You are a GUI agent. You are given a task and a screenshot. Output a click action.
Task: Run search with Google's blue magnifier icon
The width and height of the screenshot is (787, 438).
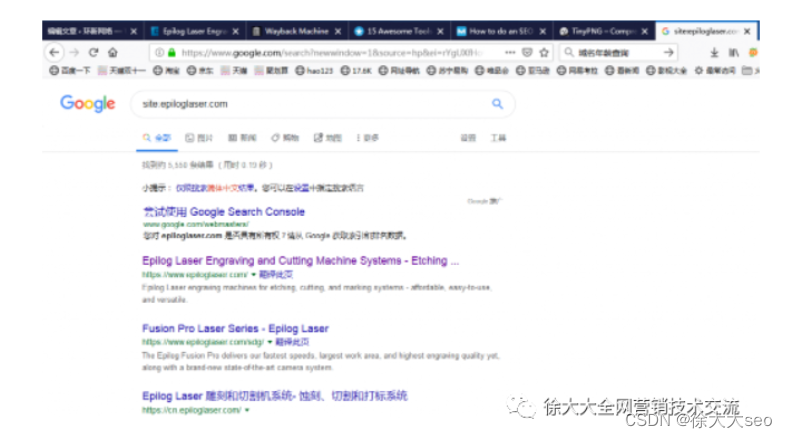497,104
